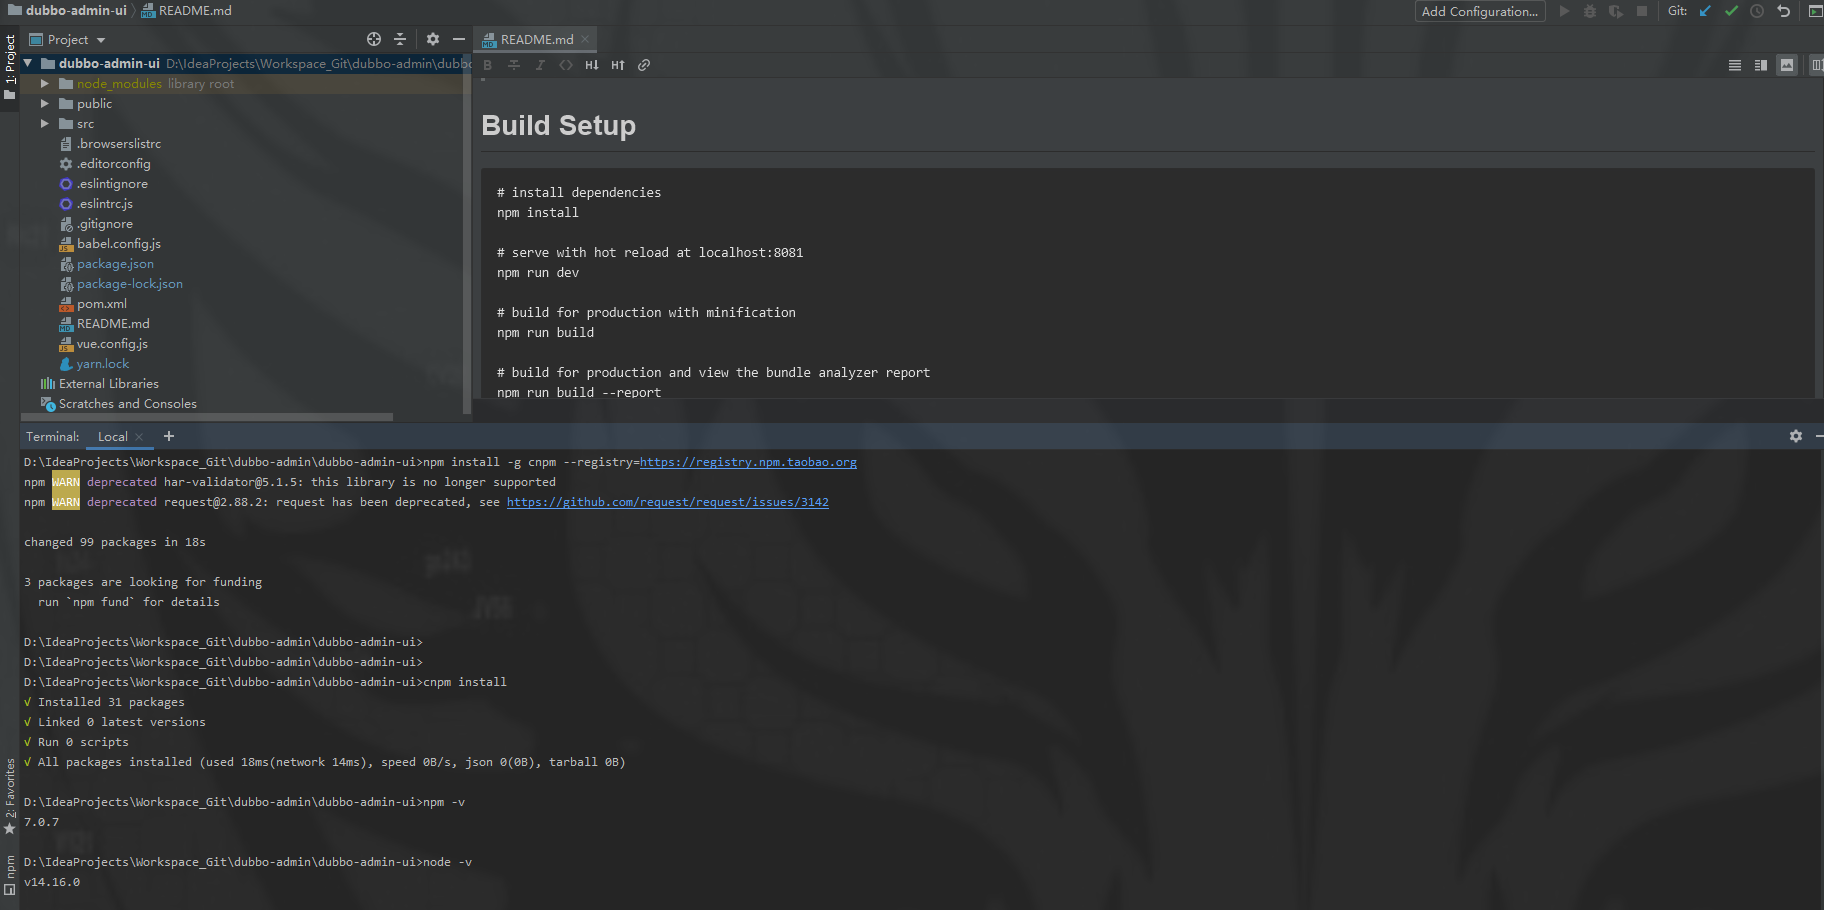Run with coverage icon

pyautogui.click(x=1616, y=11)
